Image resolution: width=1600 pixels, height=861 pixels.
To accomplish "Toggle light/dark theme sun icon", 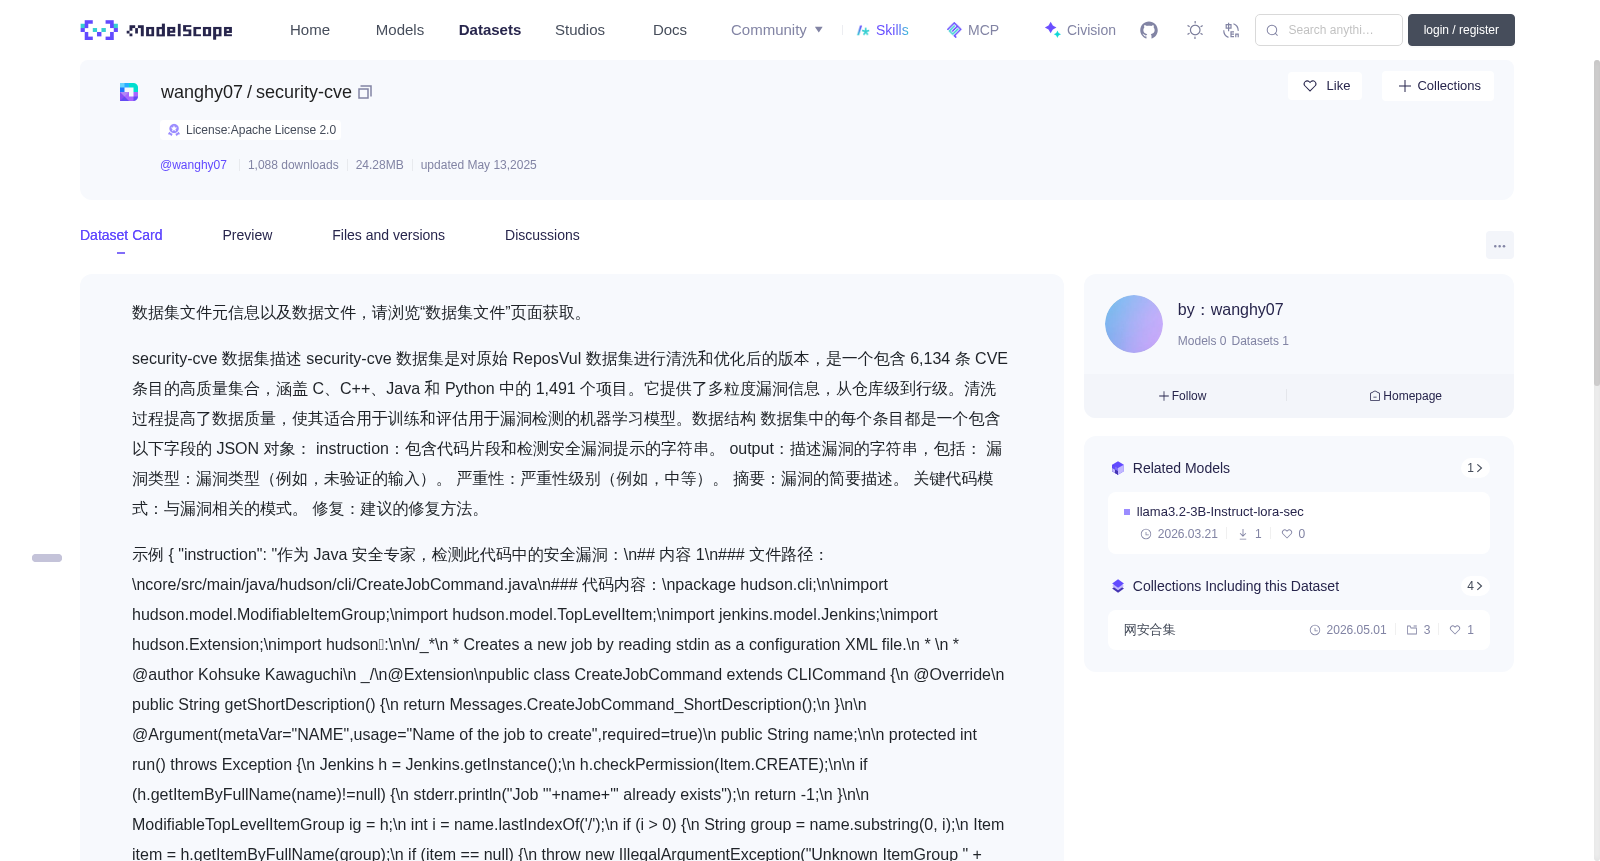I will 1195,30.
